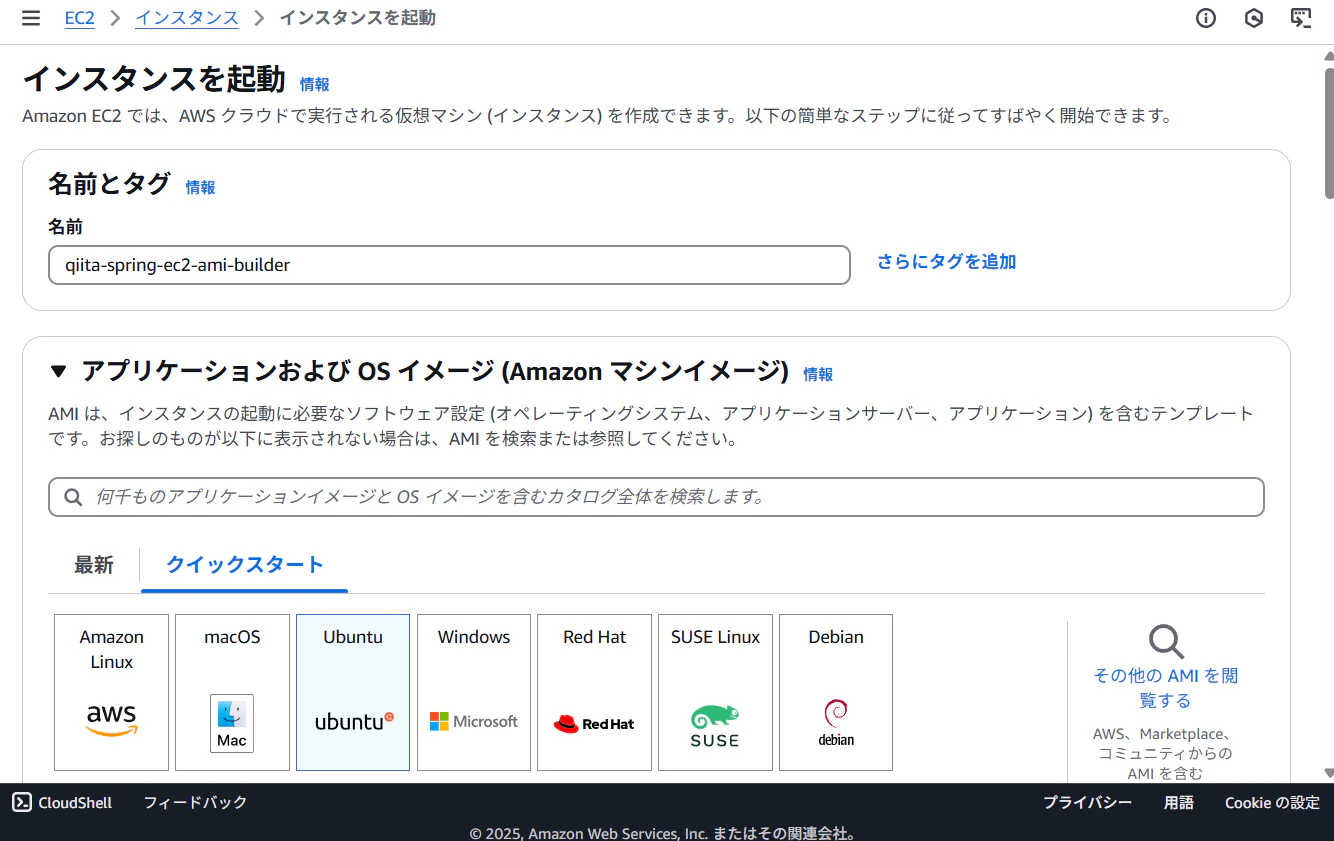This screenshot has height=841, width=1334.
Task: Select the Windows AMI tile
Action: point(474,692)
